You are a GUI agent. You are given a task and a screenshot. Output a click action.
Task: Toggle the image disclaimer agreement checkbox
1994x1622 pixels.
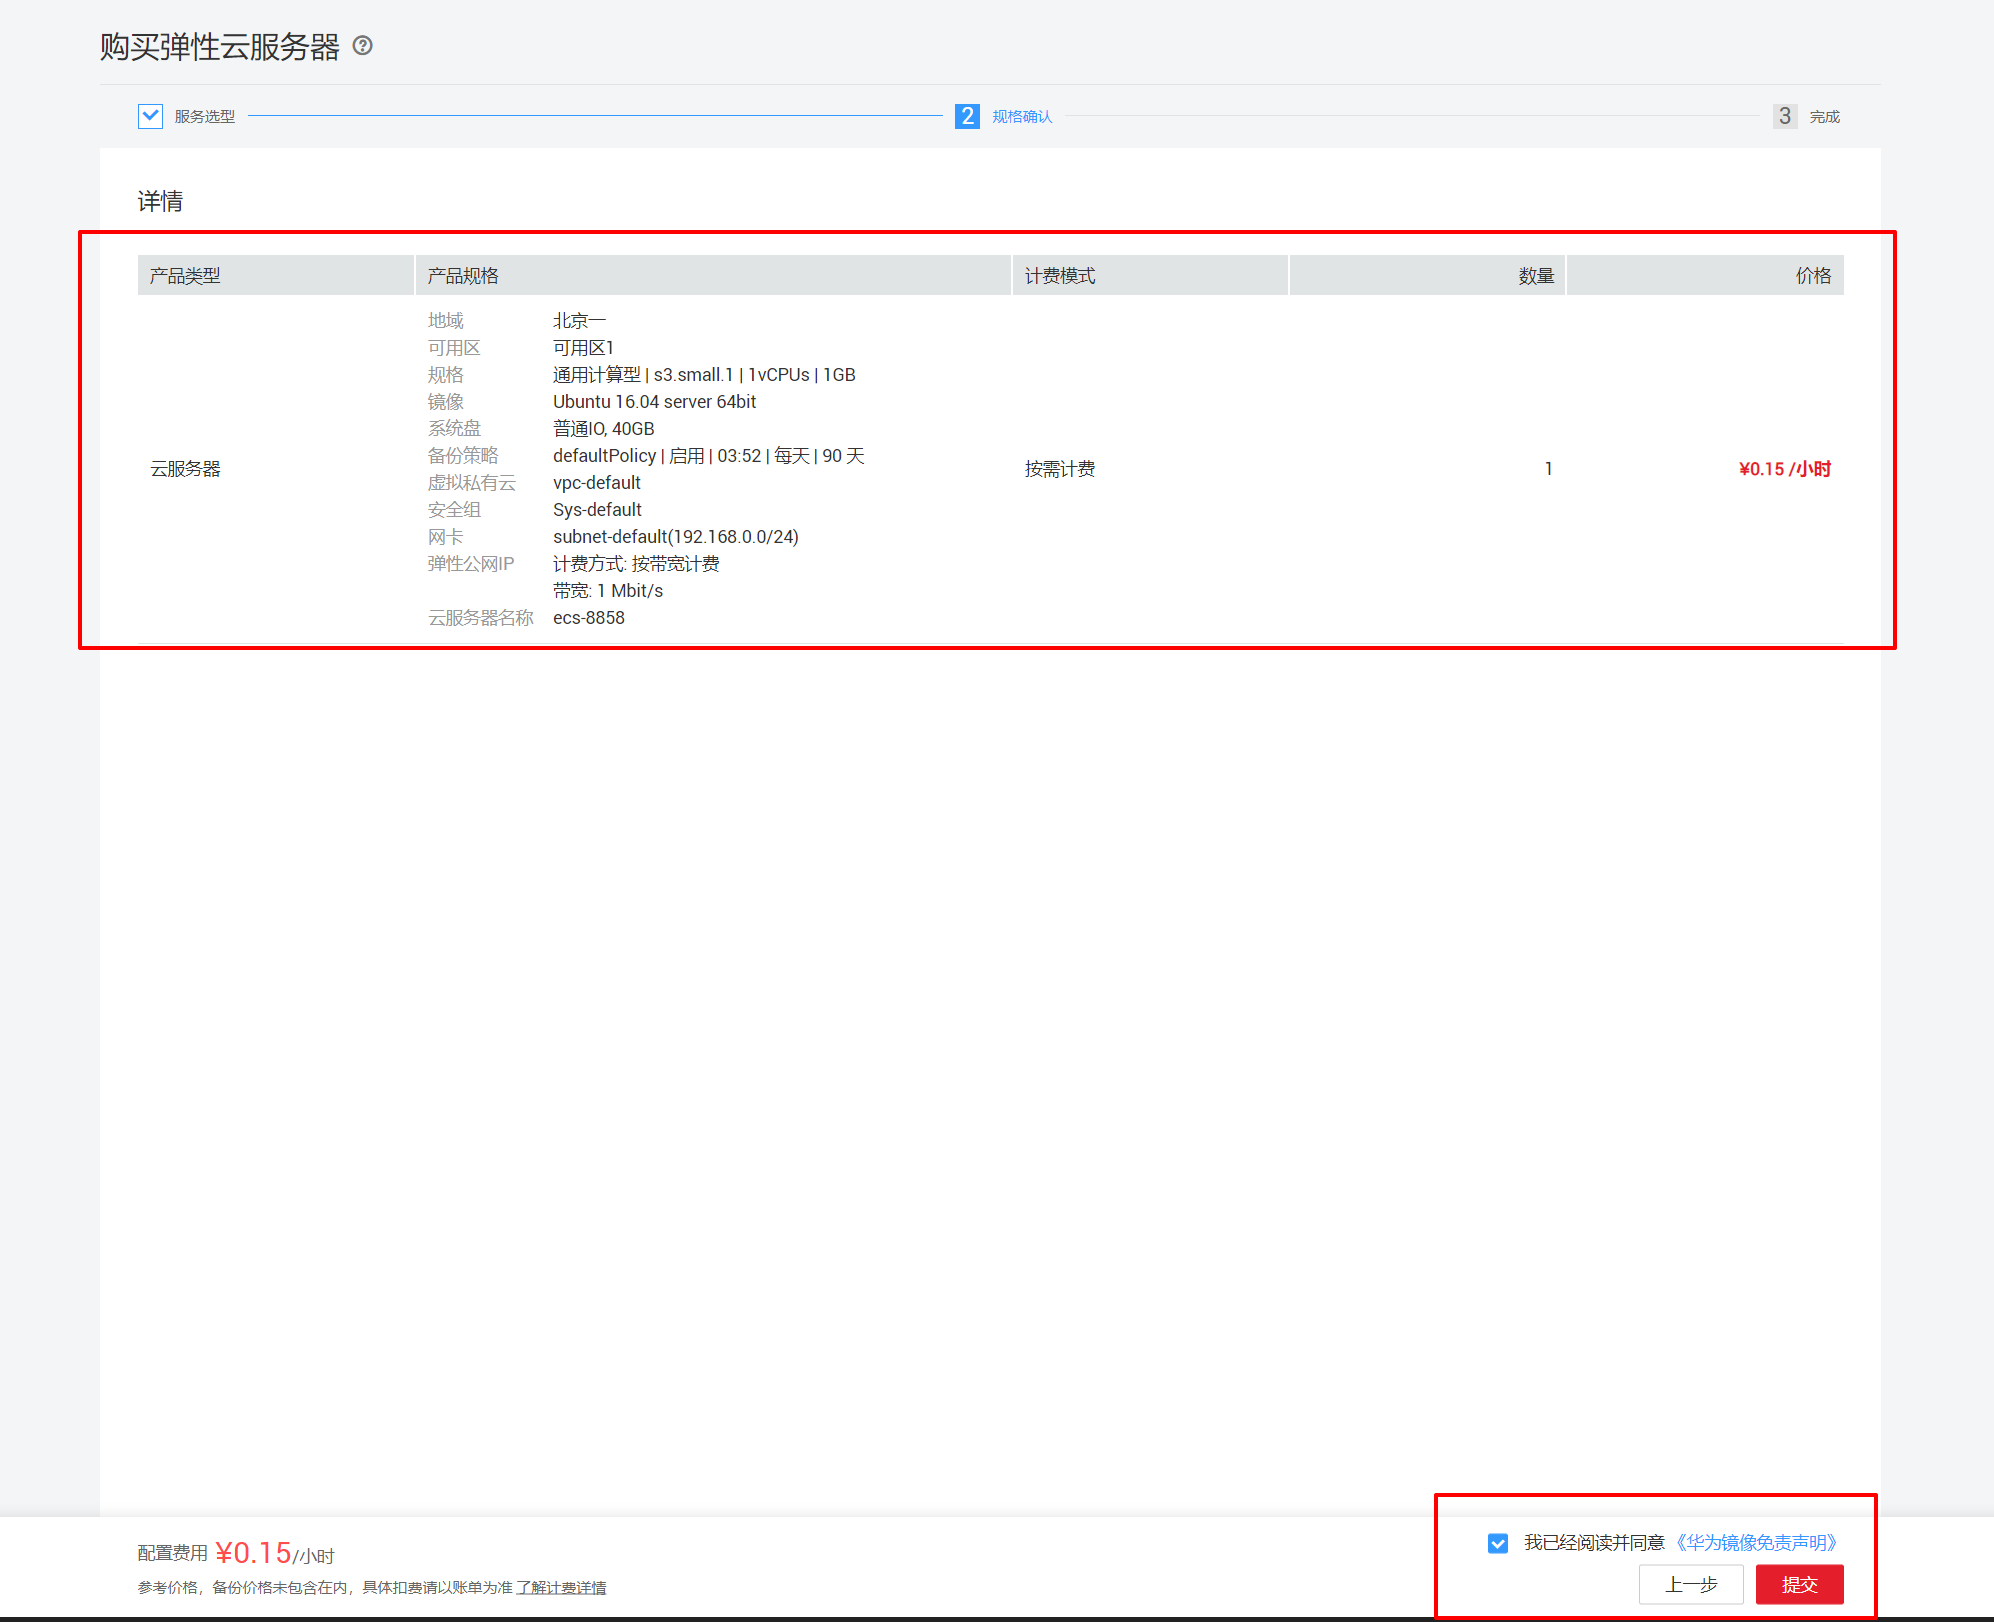click(x=1497, y=1543)
